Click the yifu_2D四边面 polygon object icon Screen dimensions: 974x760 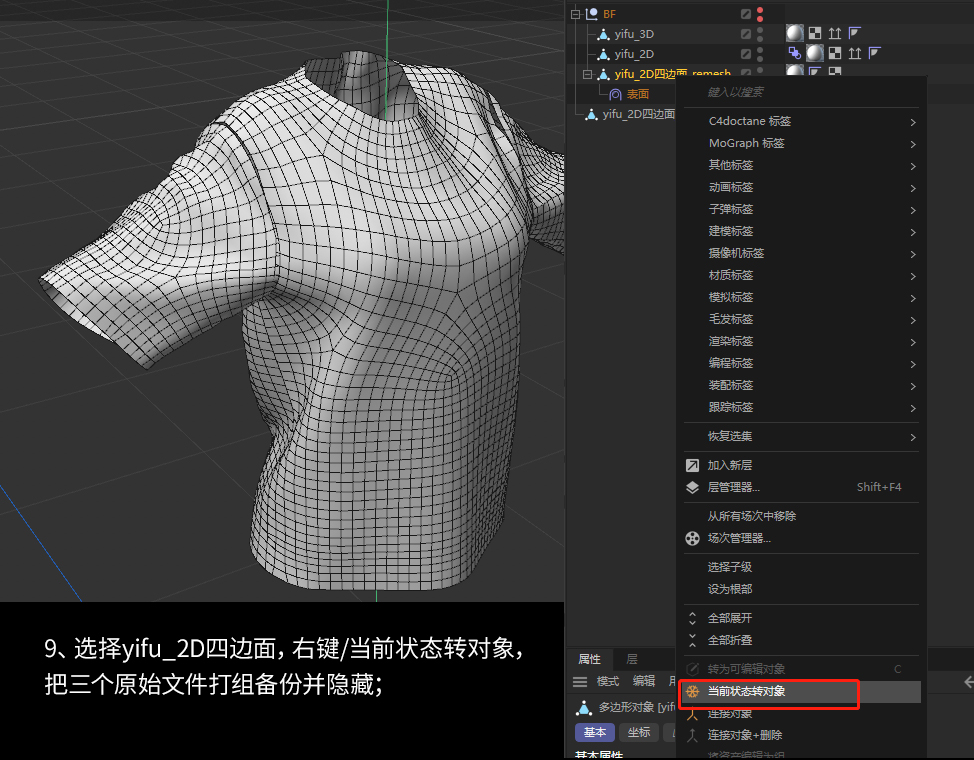pos(591,112)
